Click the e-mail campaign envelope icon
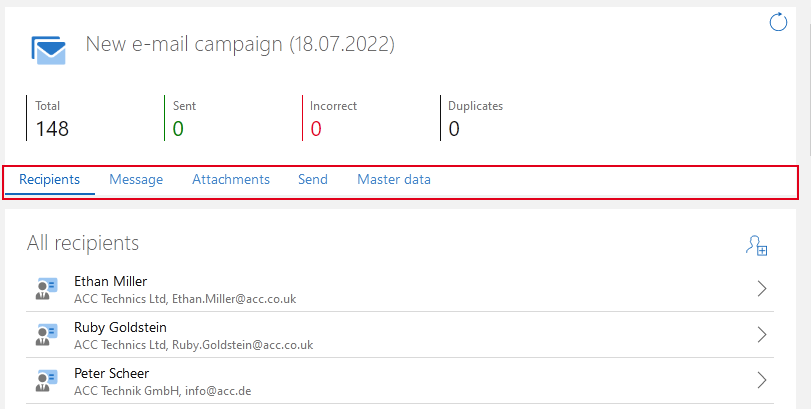The width and height of the screenshot is (811, 409). tap(48, 48)
